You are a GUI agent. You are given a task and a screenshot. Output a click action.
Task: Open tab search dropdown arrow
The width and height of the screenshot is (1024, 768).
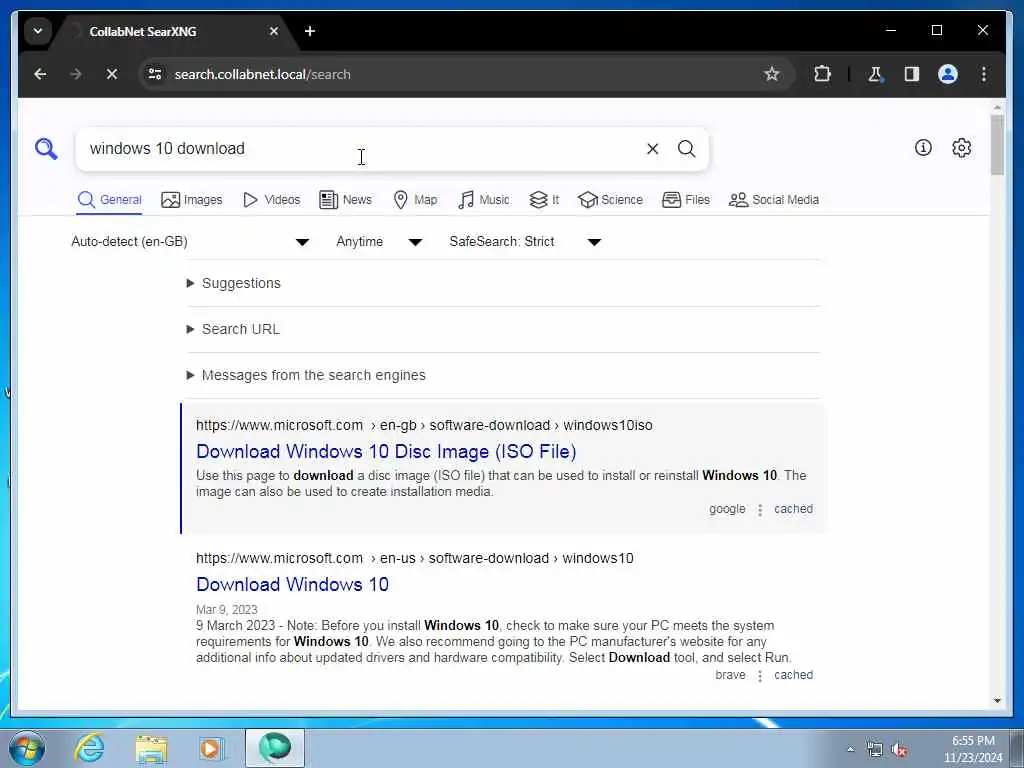38,31
